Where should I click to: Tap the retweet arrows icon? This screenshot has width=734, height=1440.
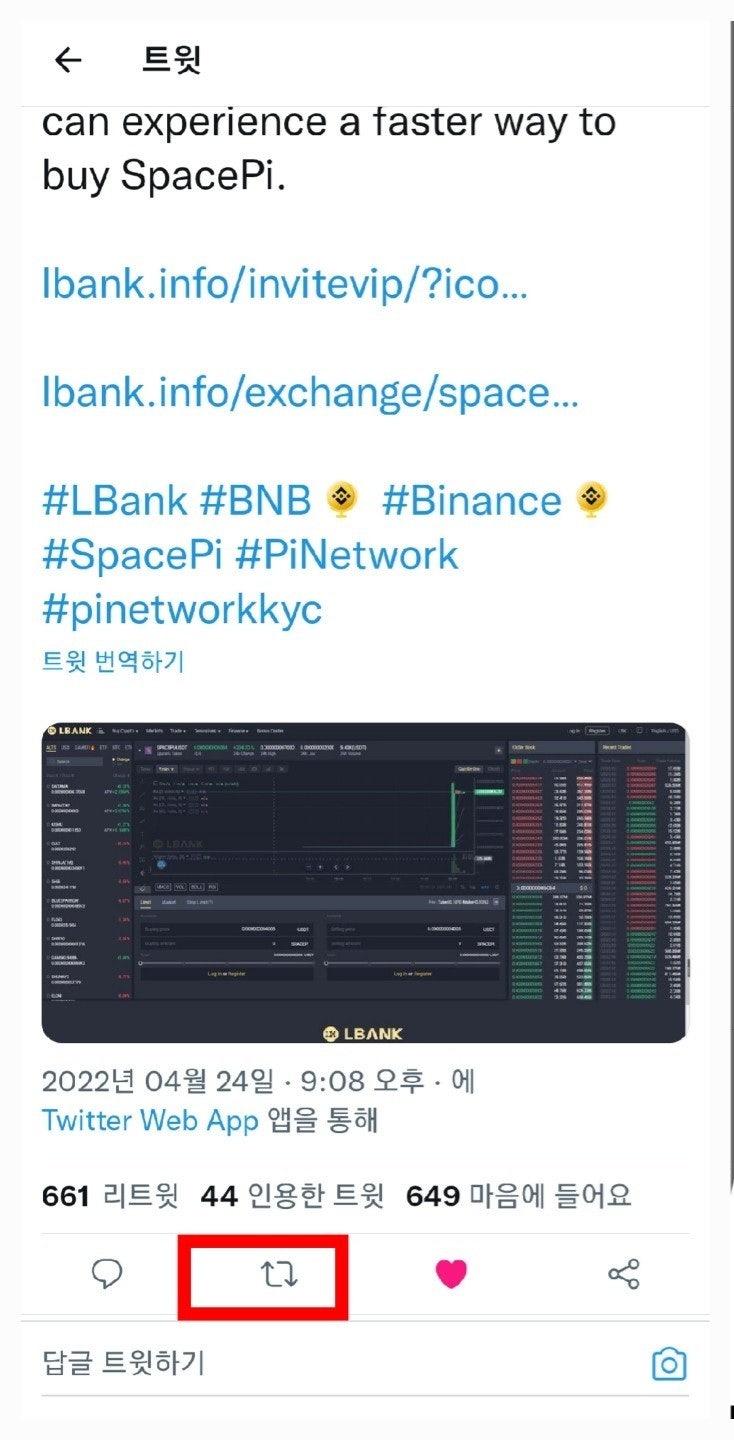(x=280, y=1274)
